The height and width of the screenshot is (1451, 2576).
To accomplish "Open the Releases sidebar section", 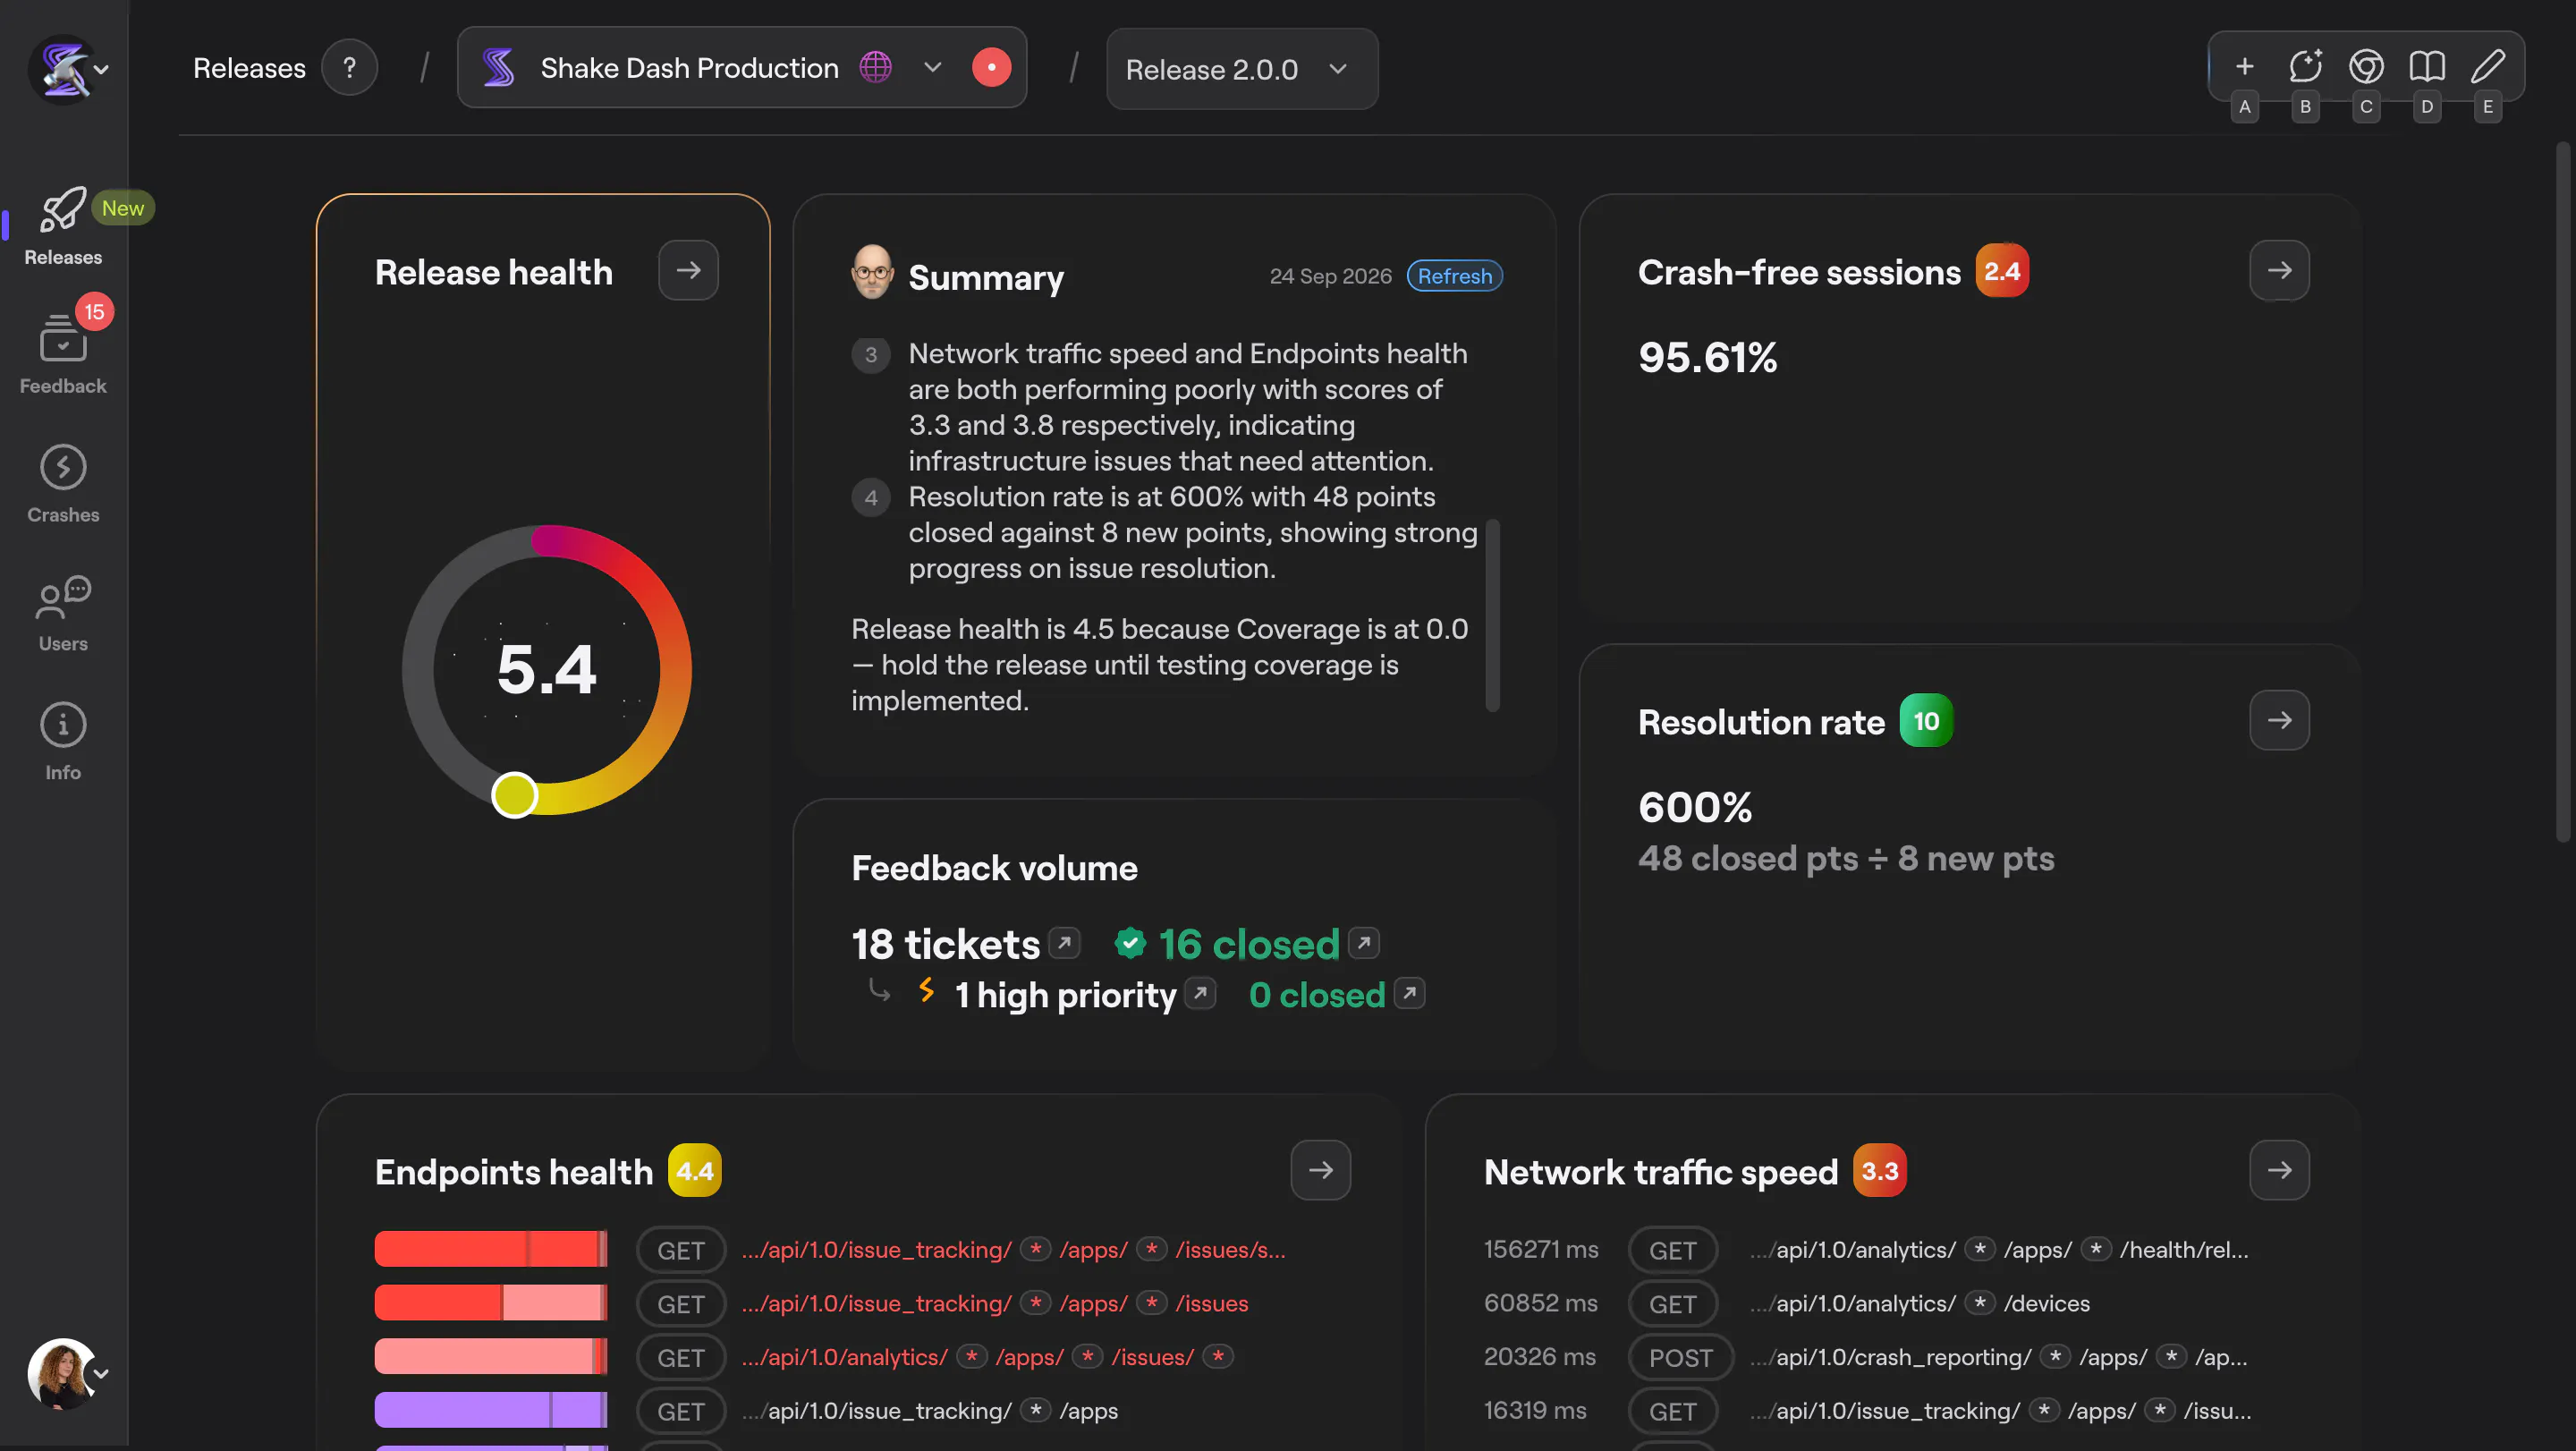I will (63, 228).
